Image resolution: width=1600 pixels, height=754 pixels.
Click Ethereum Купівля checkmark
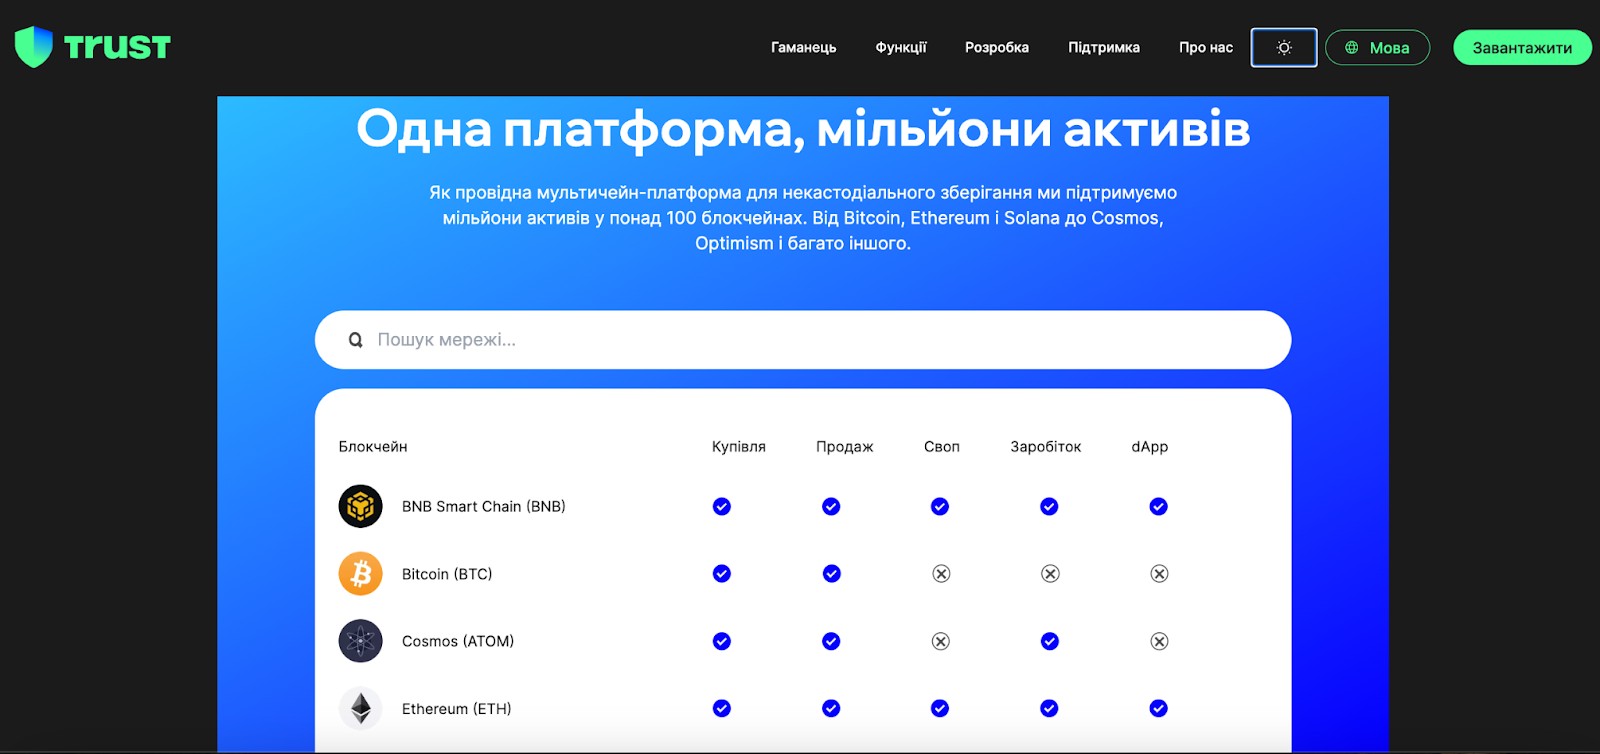(x=722, y=709)
